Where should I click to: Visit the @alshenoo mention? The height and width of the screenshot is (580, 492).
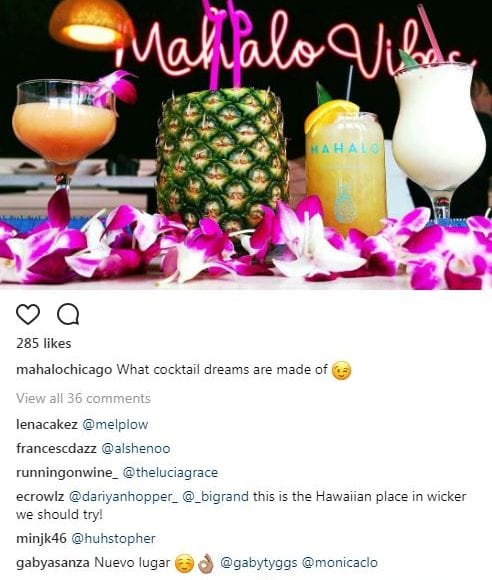coord(135,449)
